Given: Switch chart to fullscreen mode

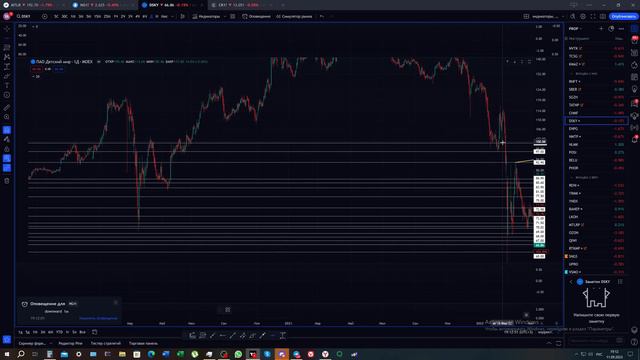Looking at the screenshot, I should coord(593,16).
